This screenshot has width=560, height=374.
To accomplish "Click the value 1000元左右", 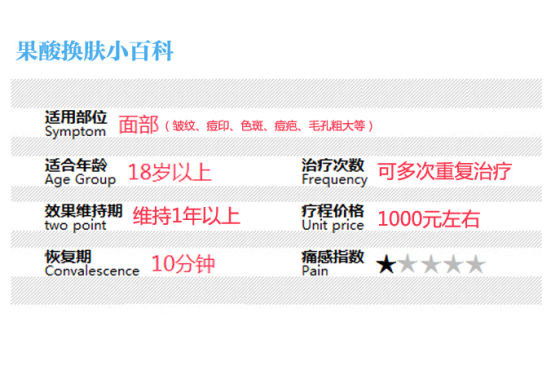I will point(429,219).
